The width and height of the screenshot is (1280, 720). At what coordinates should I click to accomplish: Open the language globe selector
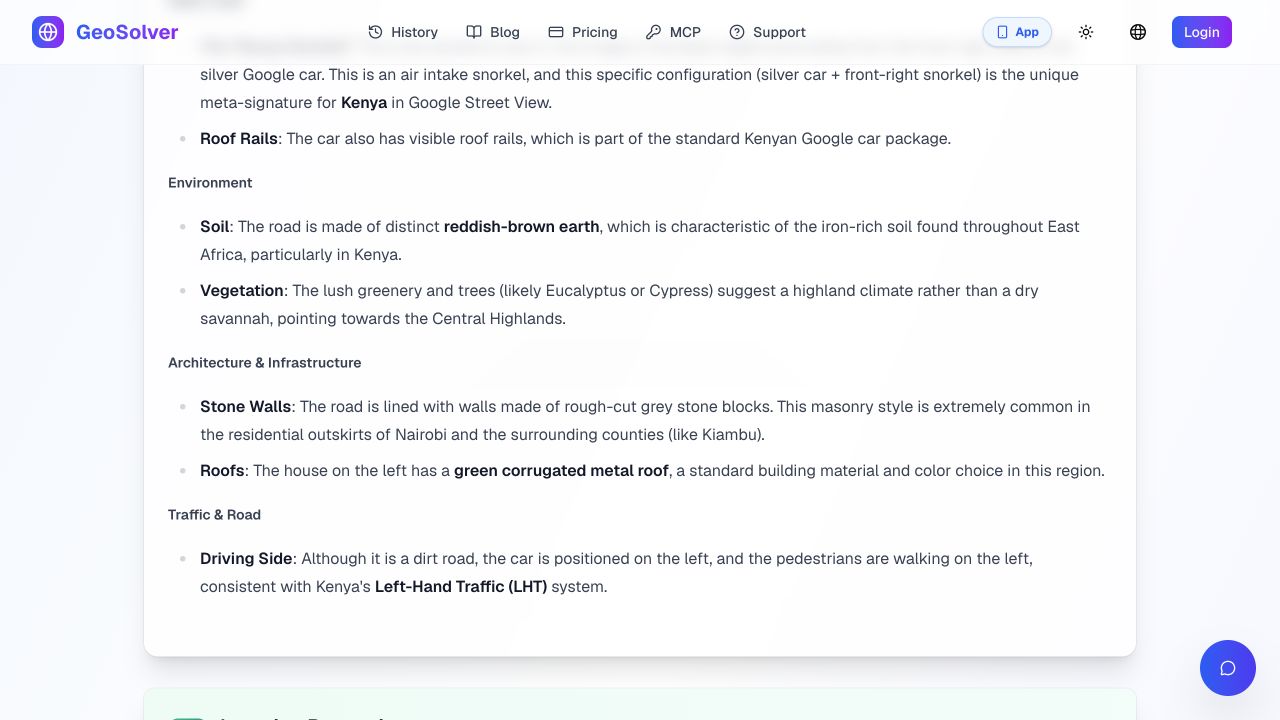point(1138,32)
